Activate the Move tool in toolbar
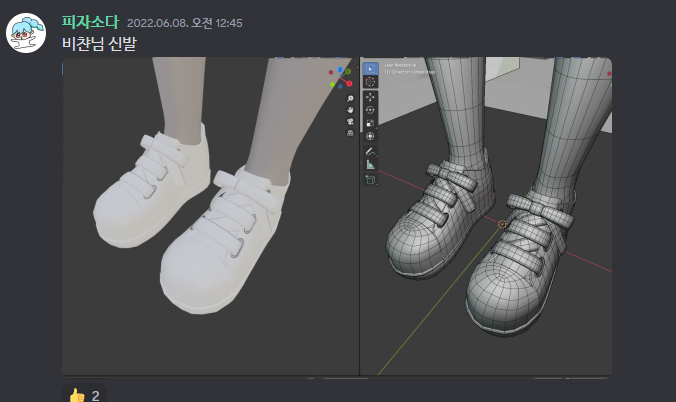This screenshot has width=676, height=402. [370, 97]
